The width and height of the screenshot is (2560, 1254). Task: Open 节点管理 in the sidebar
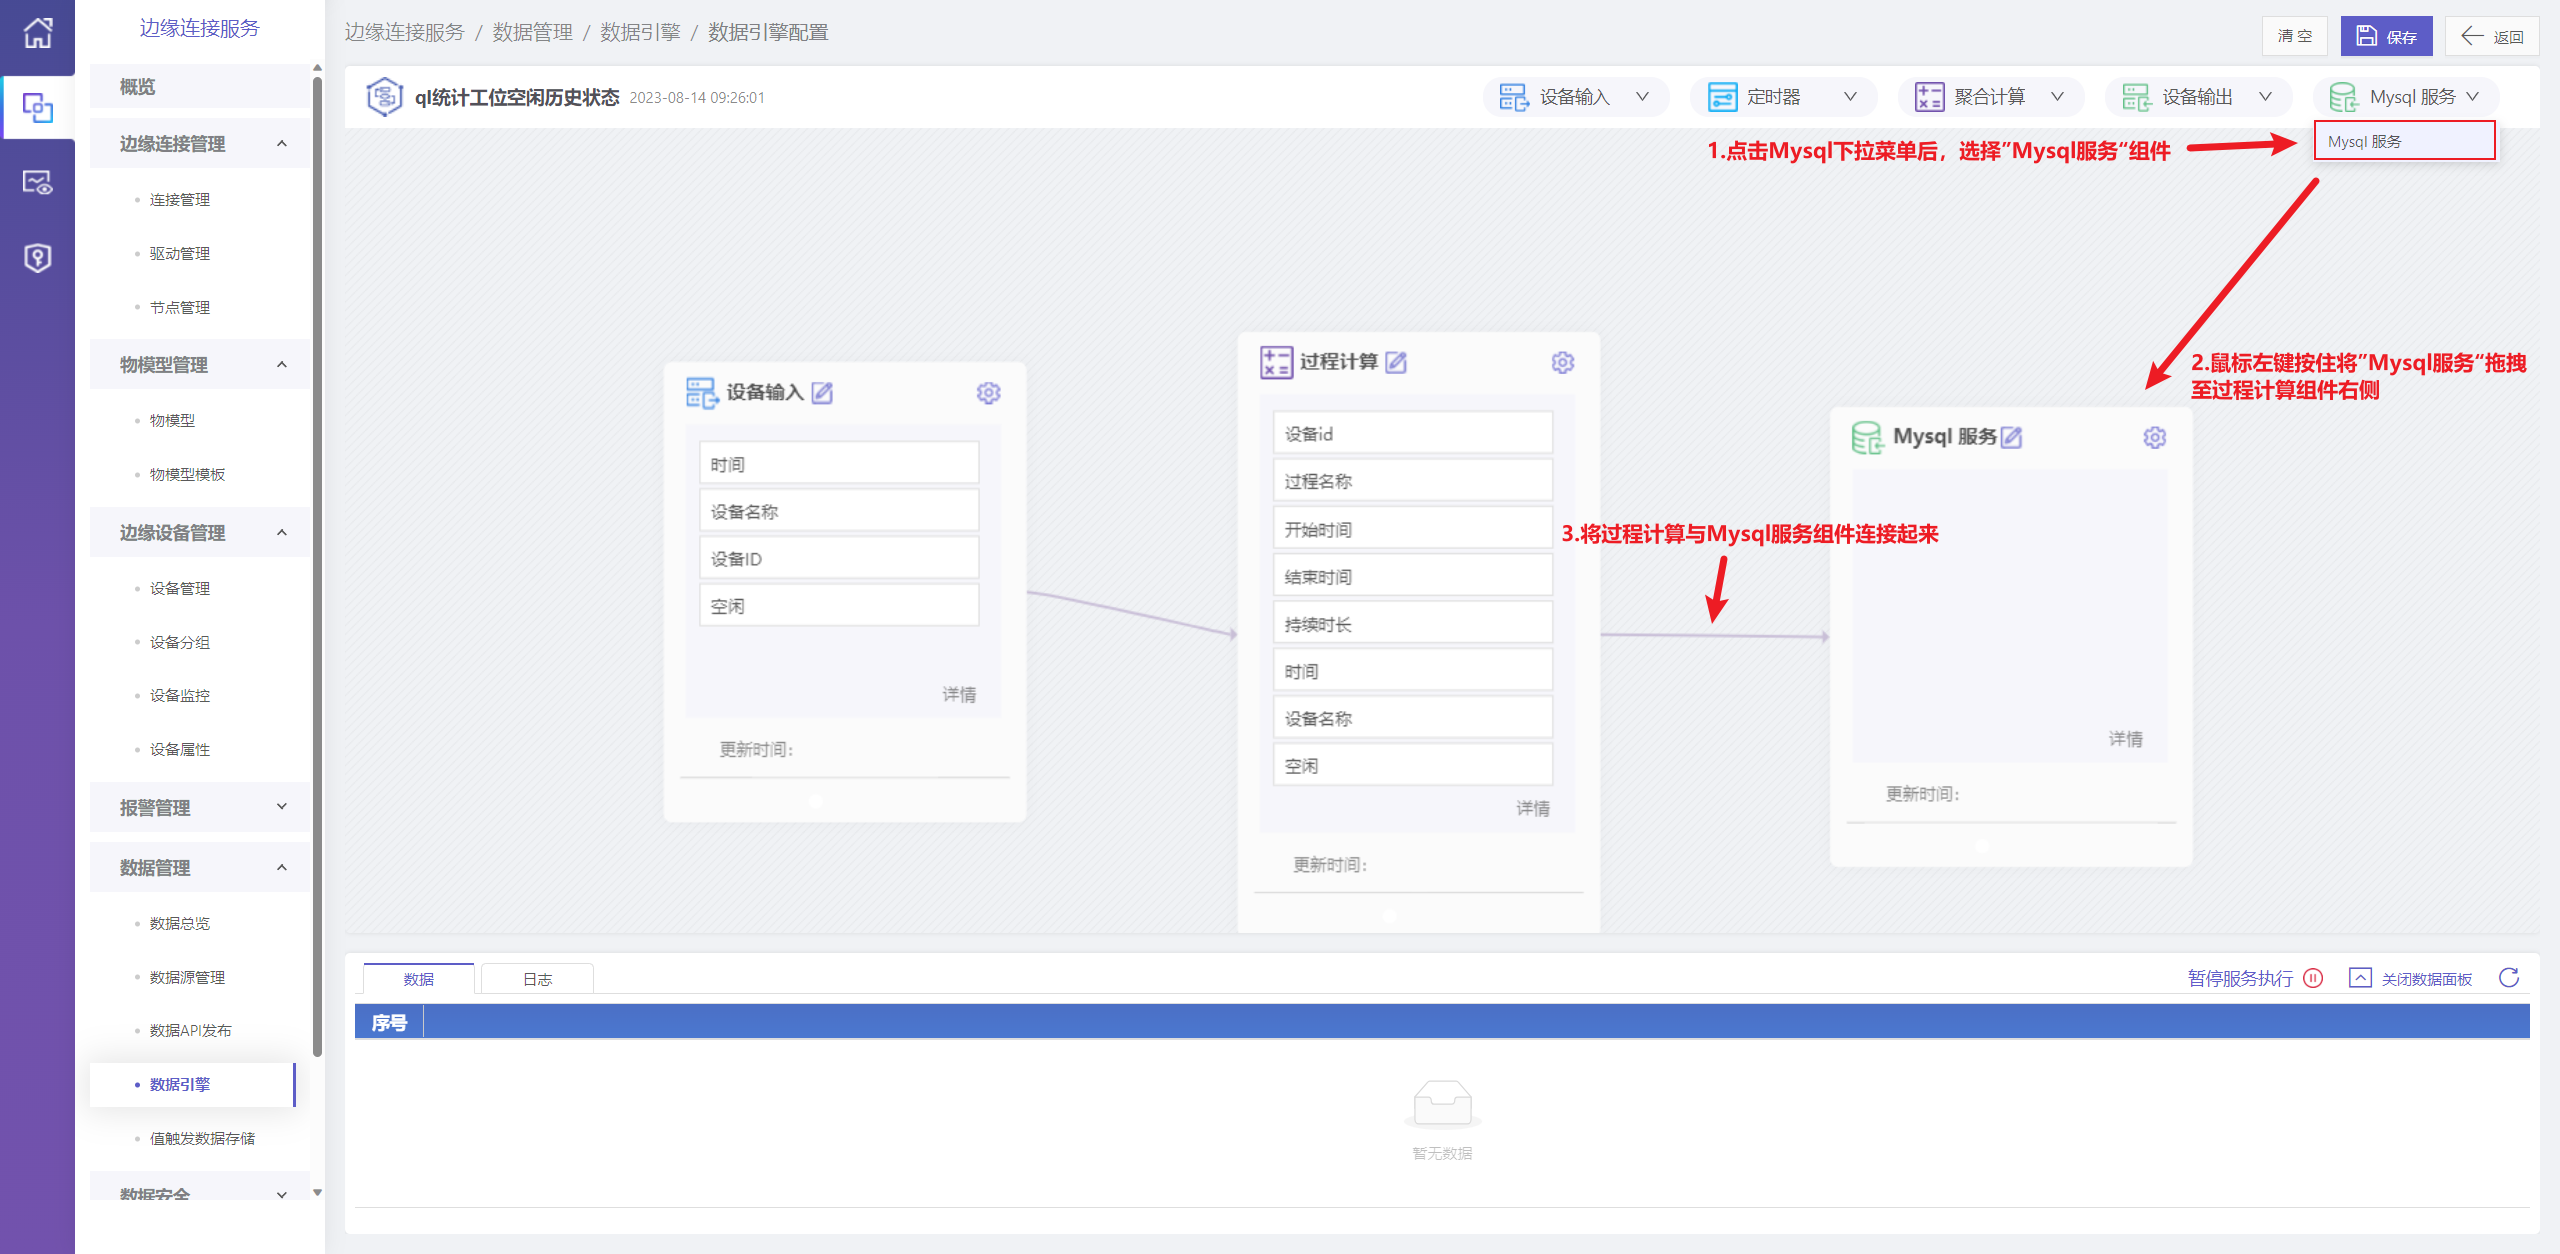(180, 308)
